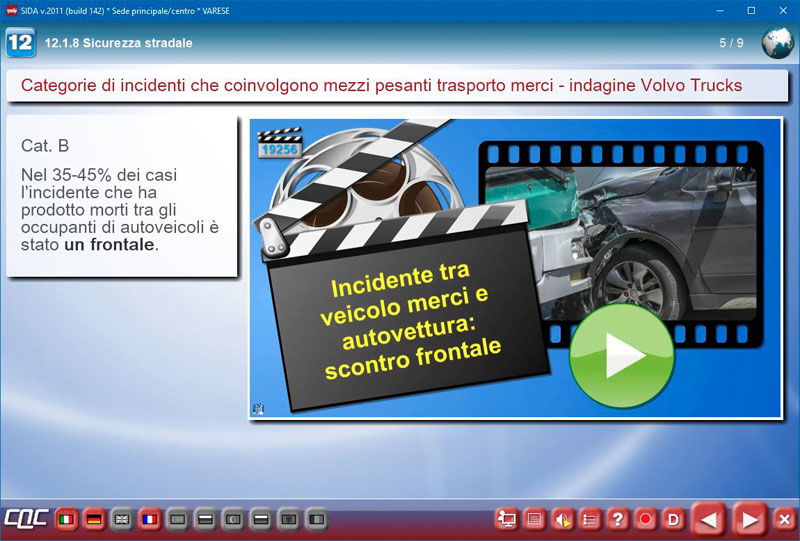This screenshot has width=800, height=541.
Task: Advance to next slide arrow
Action: (747, 519)
